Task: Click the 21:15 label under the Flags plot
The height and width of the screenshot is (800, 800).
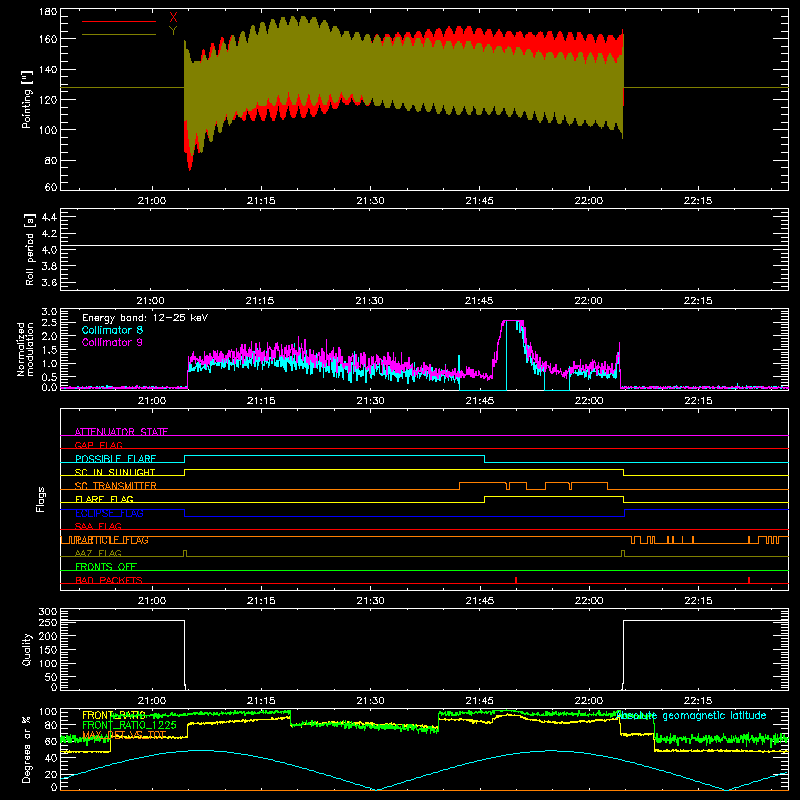Action: pos(261,601)
